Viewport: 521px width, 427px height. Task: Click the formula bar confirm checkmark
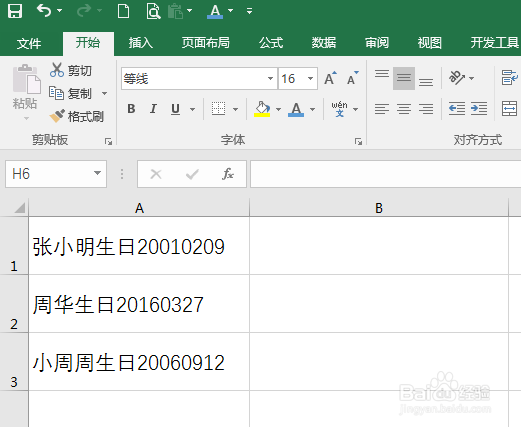(x=192, y=174)
